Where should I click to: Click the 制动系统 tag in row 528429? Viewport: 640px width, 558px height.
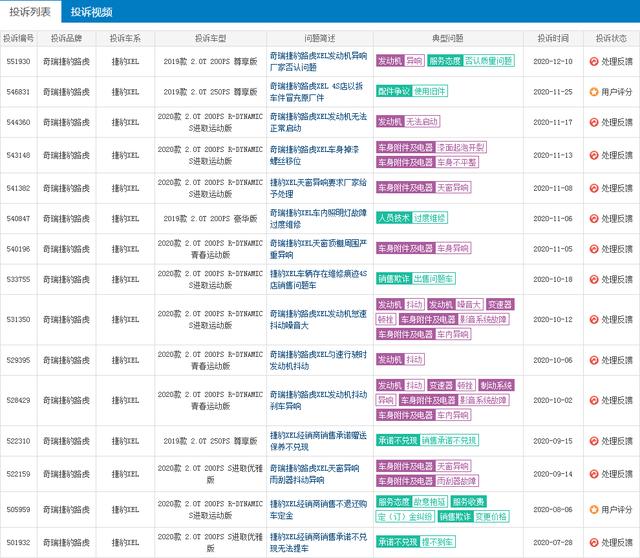[497, 385]
